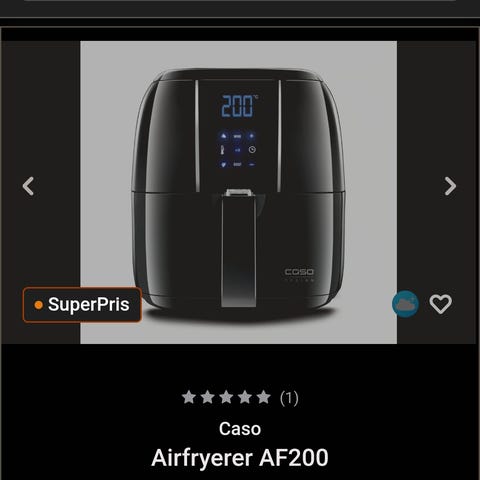Add the air fryer to favorites with the heart
Viewport: 480px width, 480px height.
click(x=441, y=304)
